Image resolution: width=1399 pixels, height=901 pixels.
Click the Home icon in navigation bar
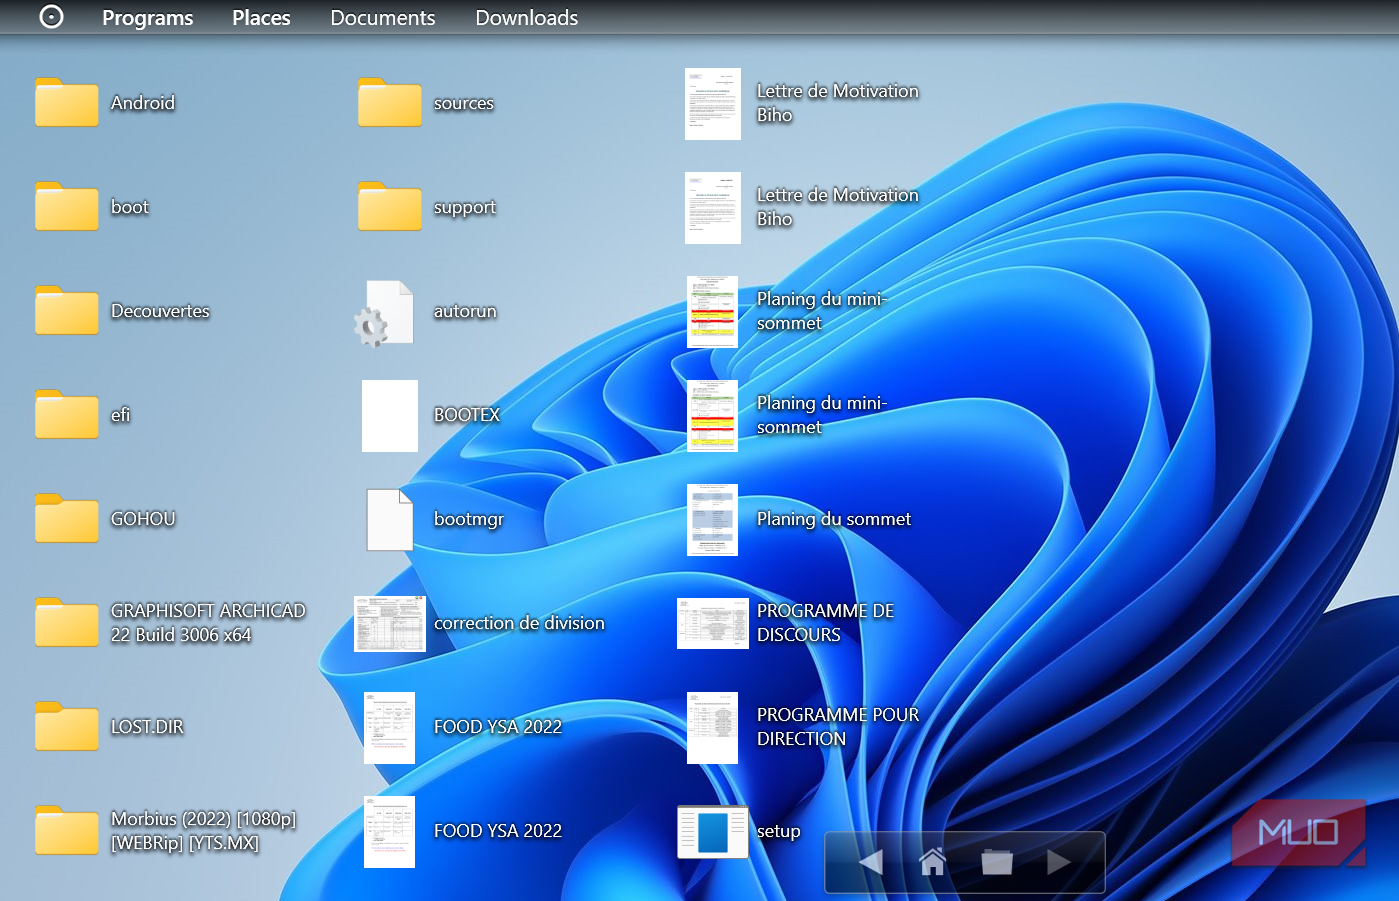(933, 862)
